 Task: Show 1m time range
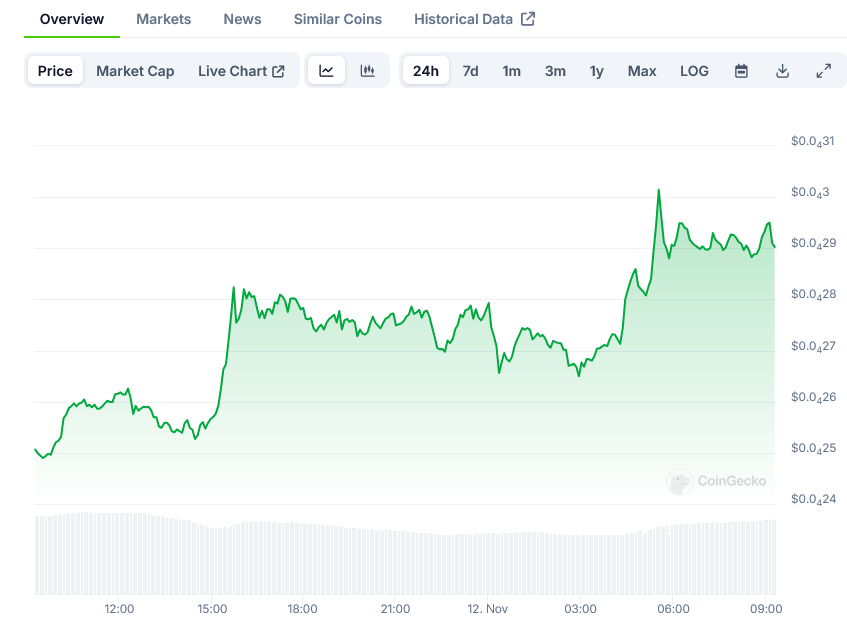511,71
